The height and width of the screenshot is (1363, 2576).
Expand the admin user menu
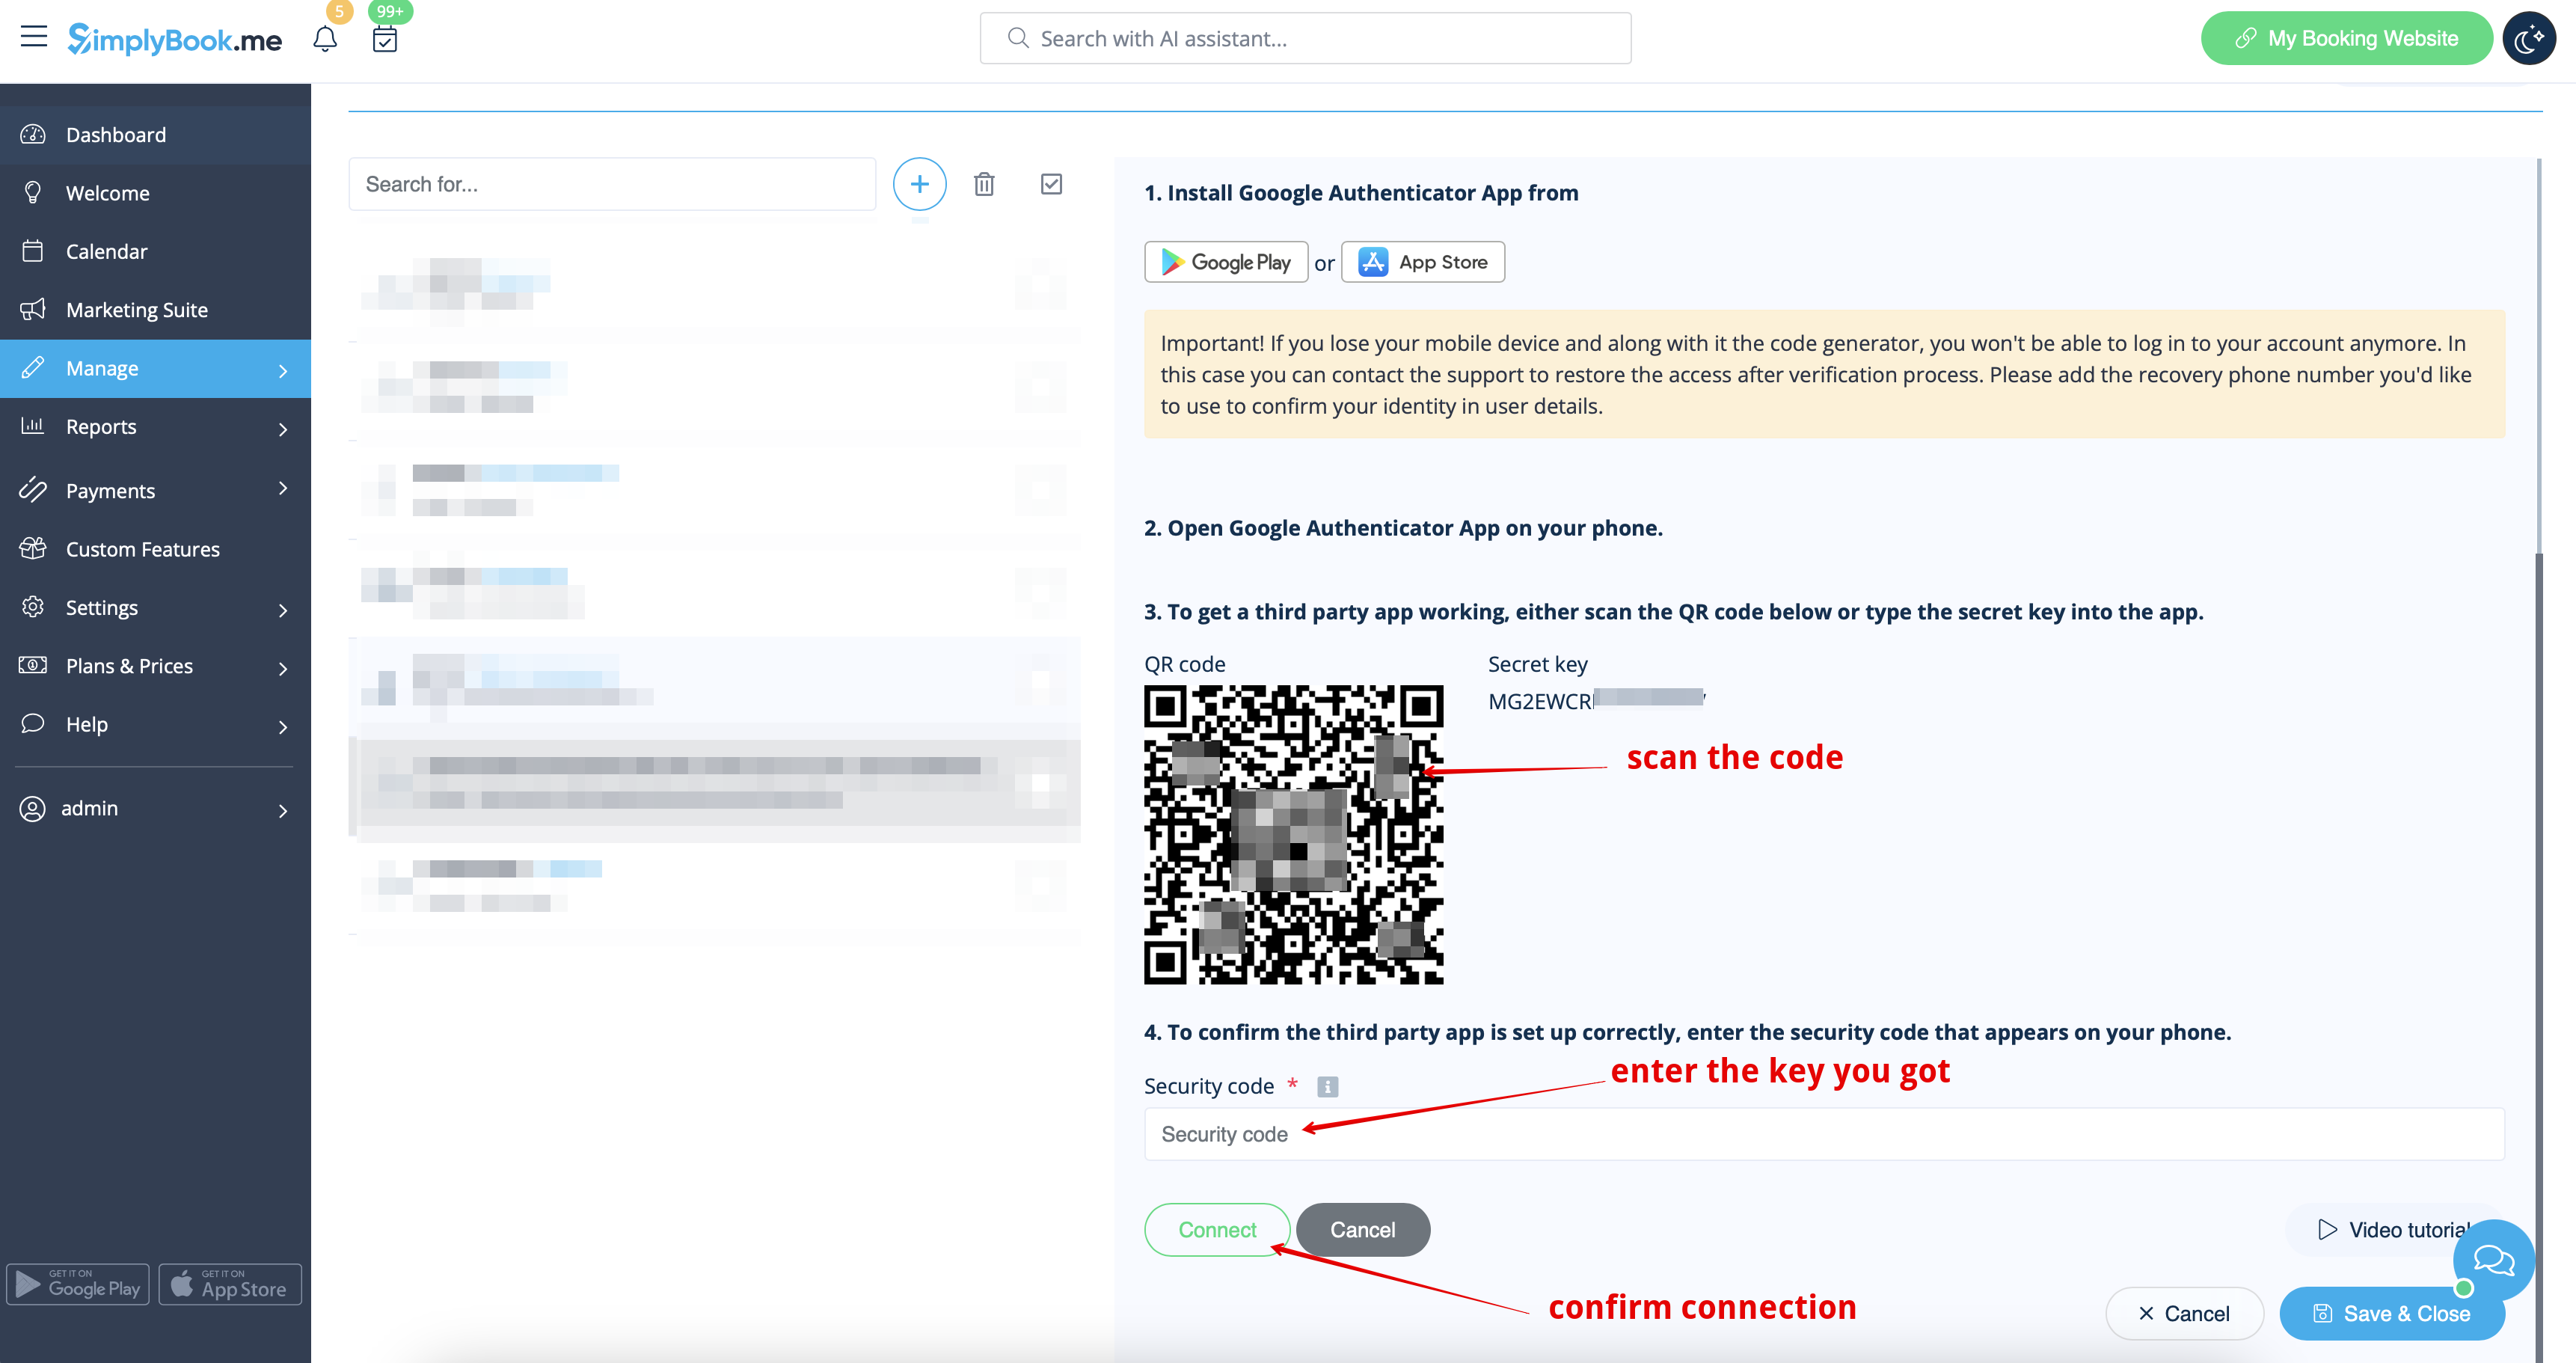(x=155, y=809)
